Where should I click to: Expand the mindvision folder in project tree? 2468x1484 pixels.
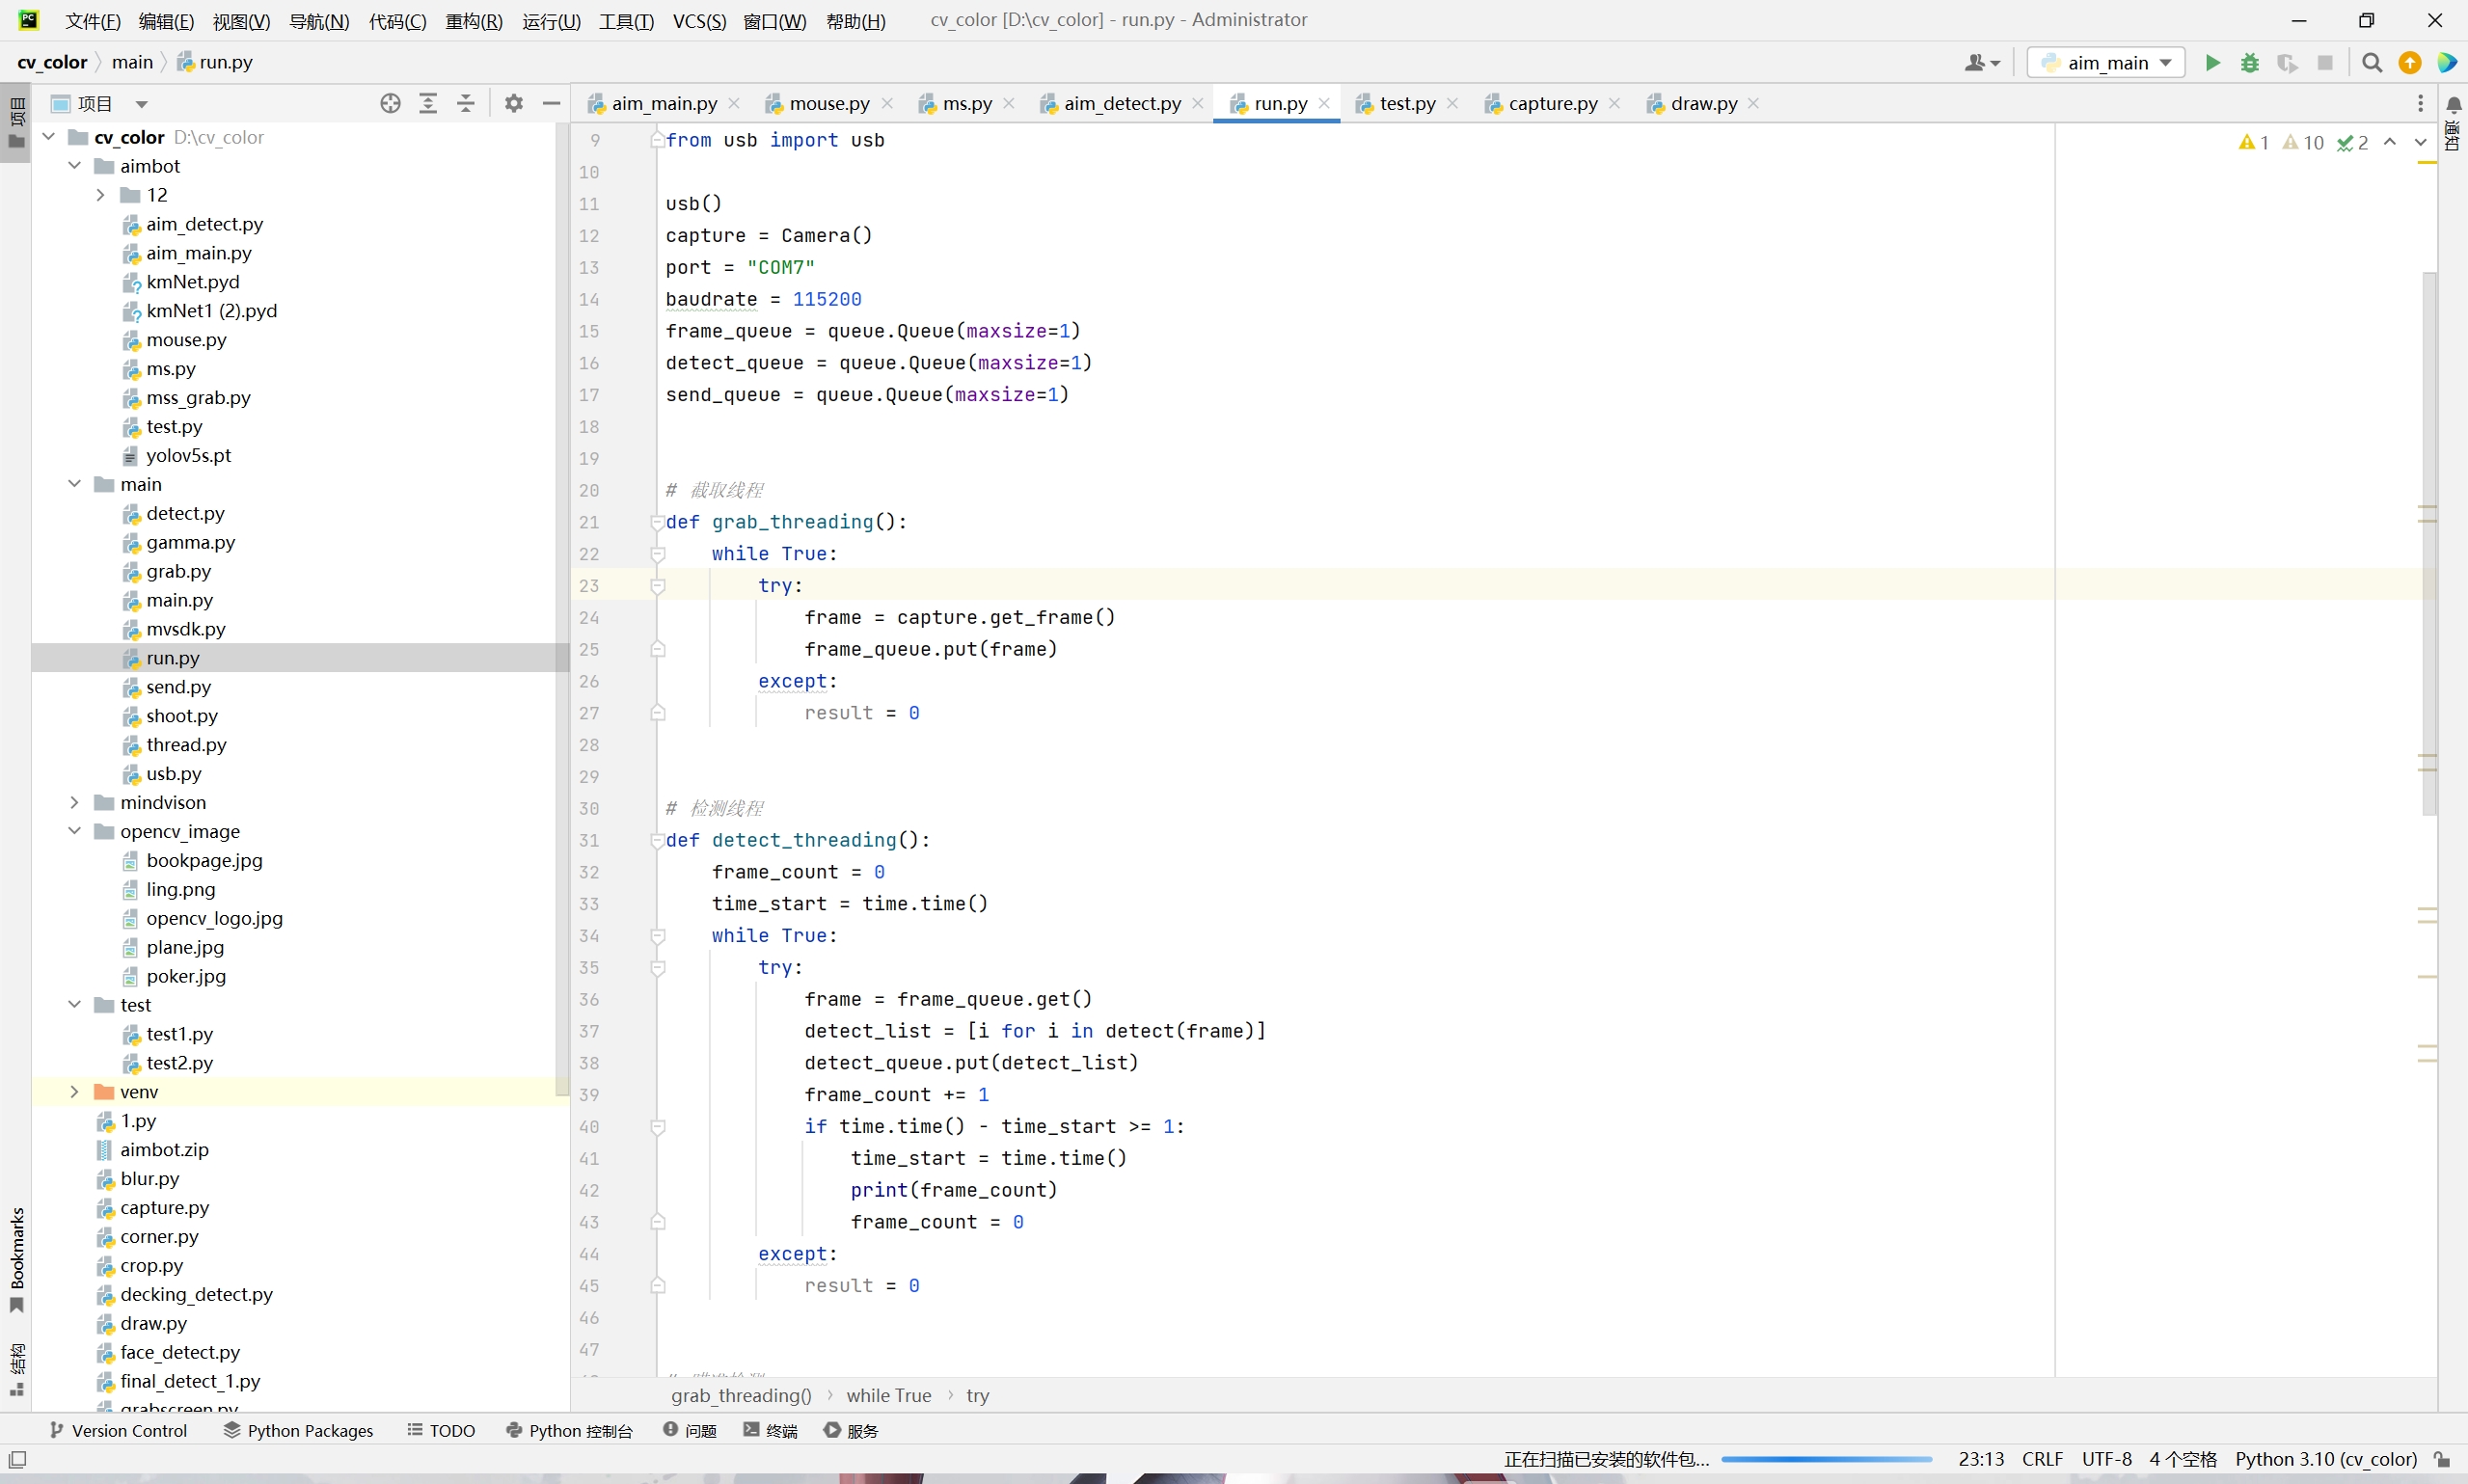(72, 802)
